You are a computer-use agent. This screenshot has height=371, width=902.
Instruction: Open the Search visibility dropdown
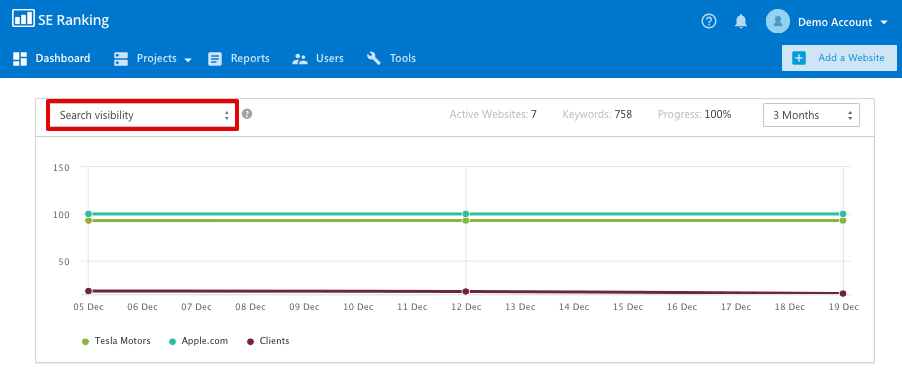point(142,115)
